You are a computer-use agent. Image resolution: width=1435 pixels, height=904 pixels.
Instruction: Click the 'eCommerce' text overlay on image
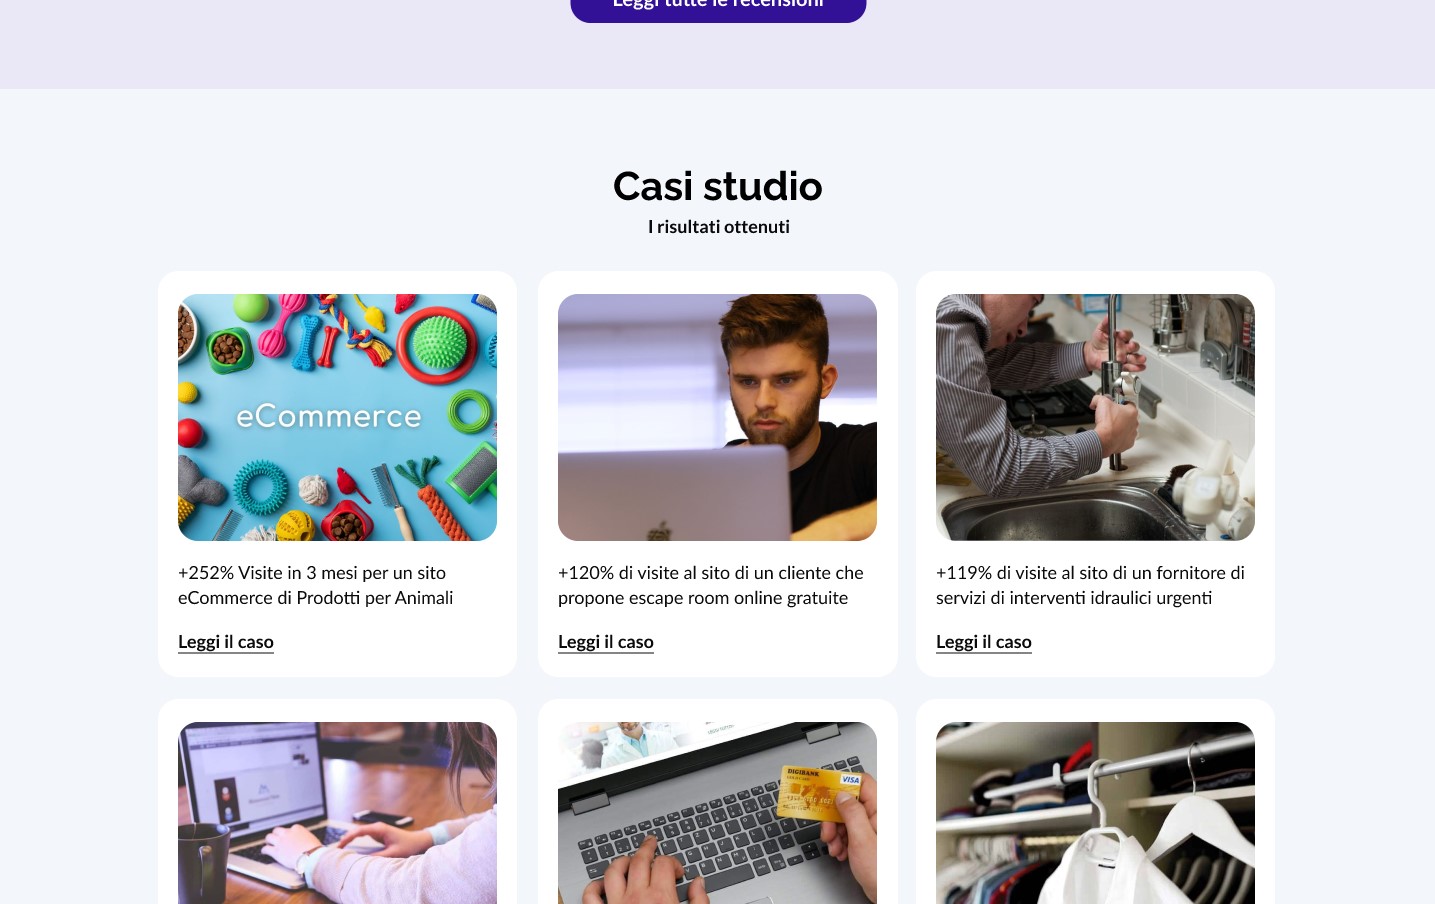click(x=329, y=416)
